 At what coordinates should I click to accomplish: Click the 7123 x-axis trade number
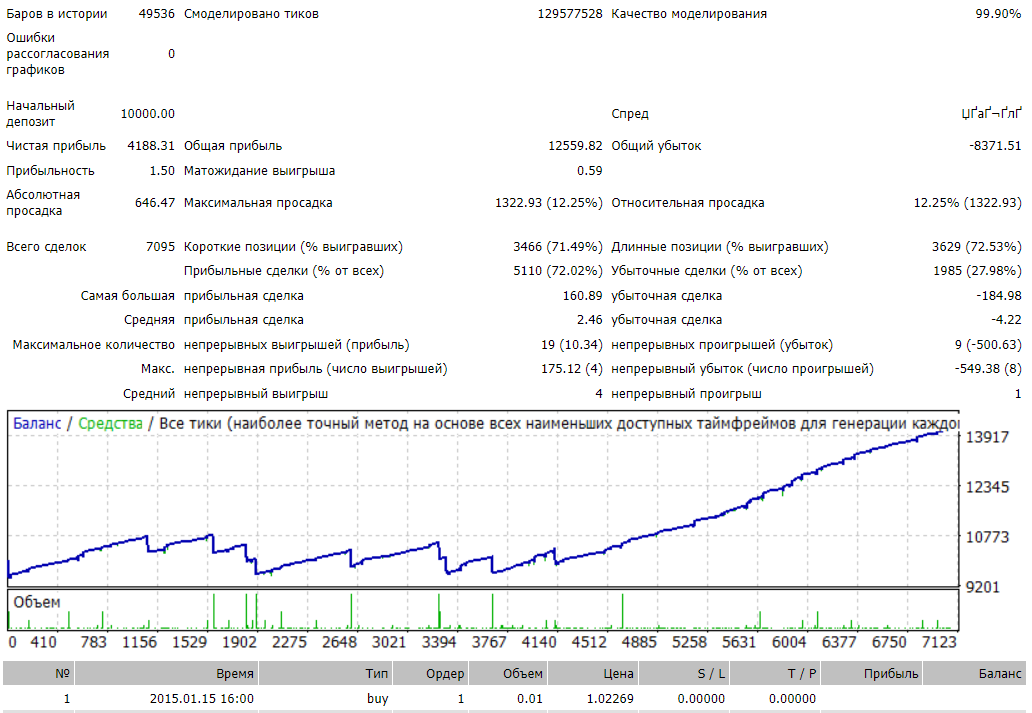coord(939,642)
